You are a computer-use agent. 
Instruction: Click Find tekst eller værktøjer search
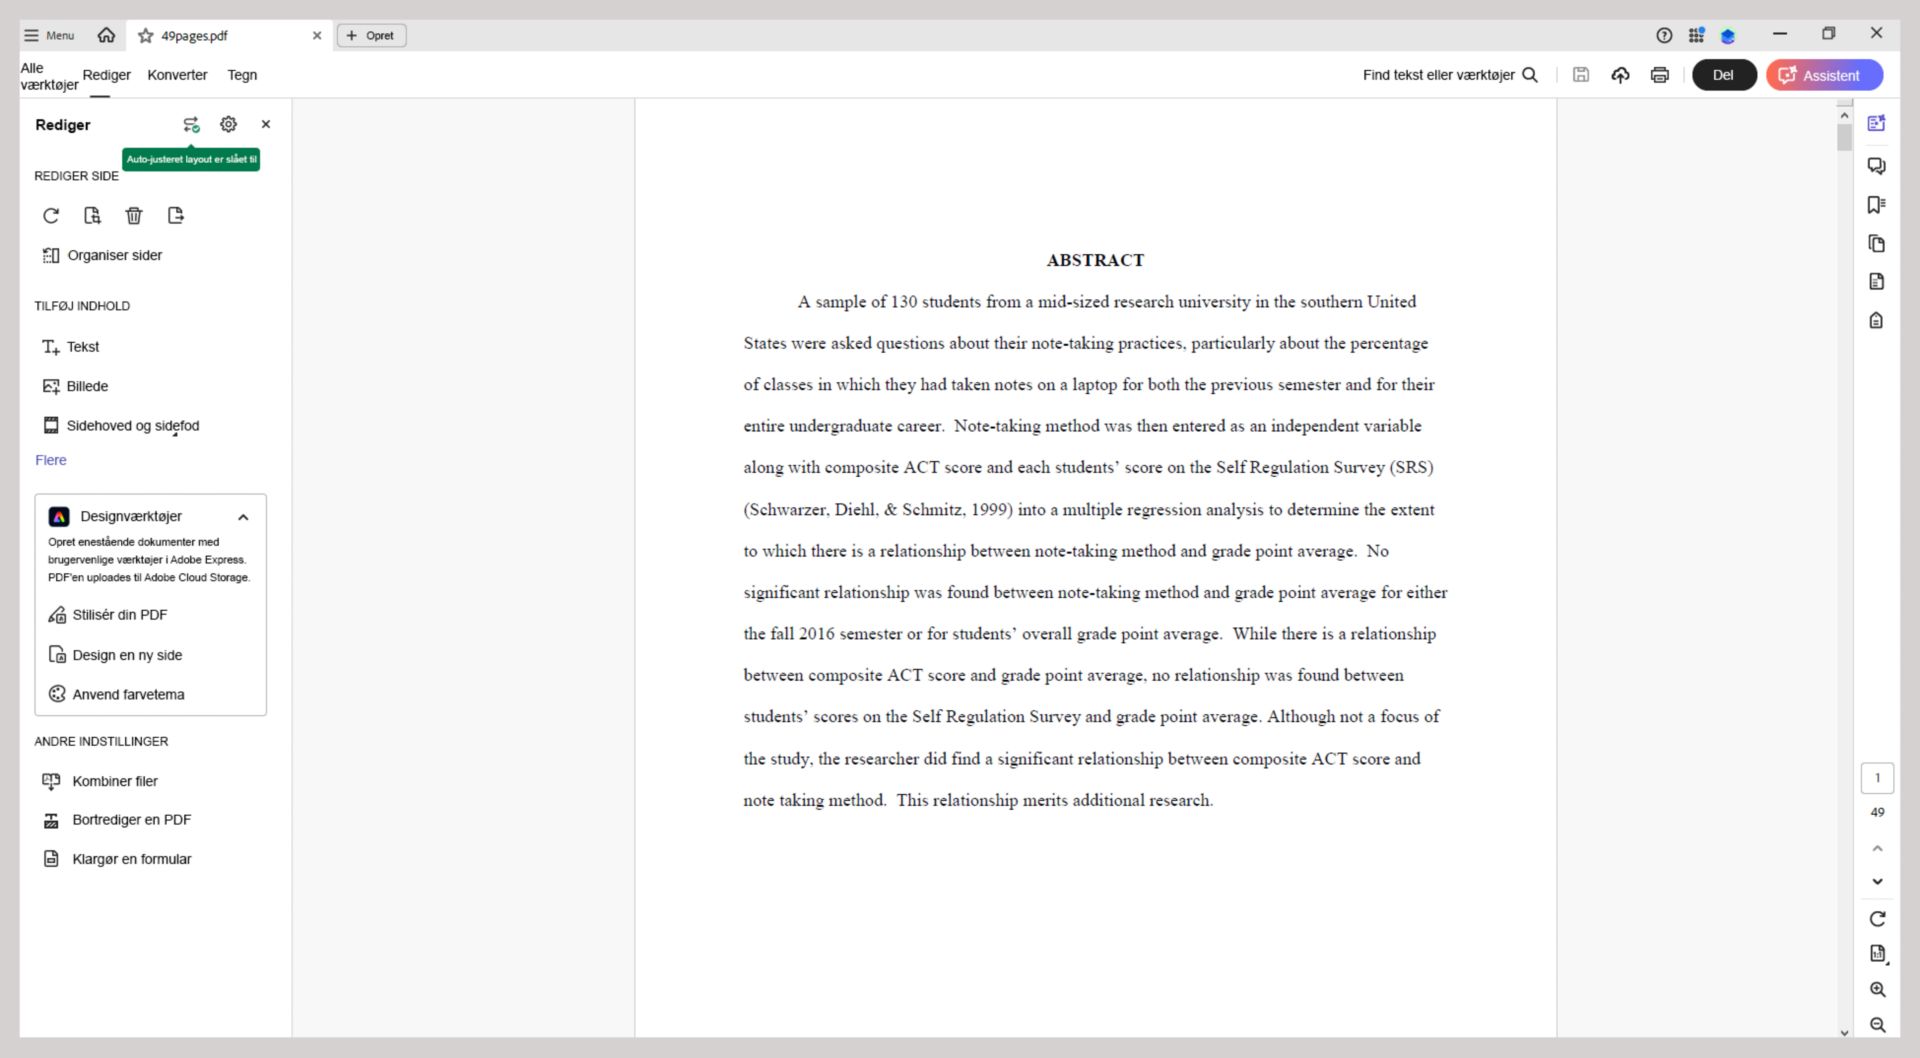(1450, 75)
